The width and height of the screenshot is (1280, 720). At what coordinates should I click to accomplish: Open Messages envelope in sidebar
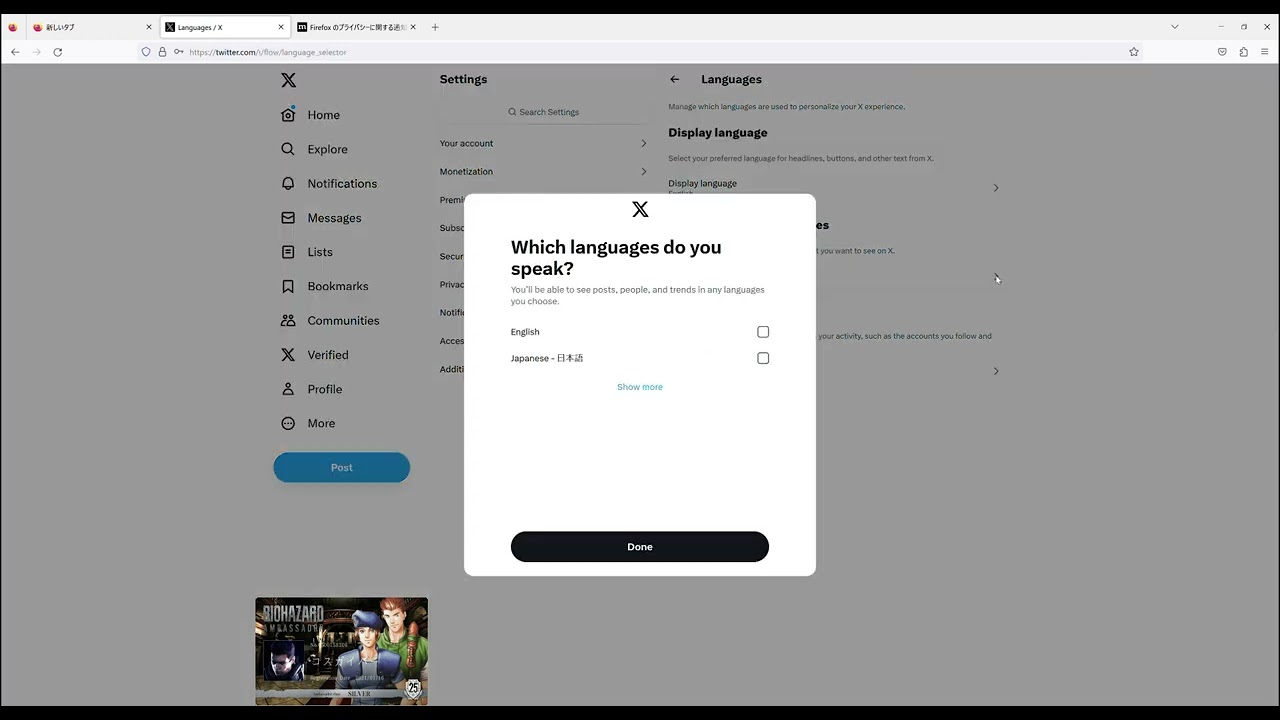(x=288, y=218)
